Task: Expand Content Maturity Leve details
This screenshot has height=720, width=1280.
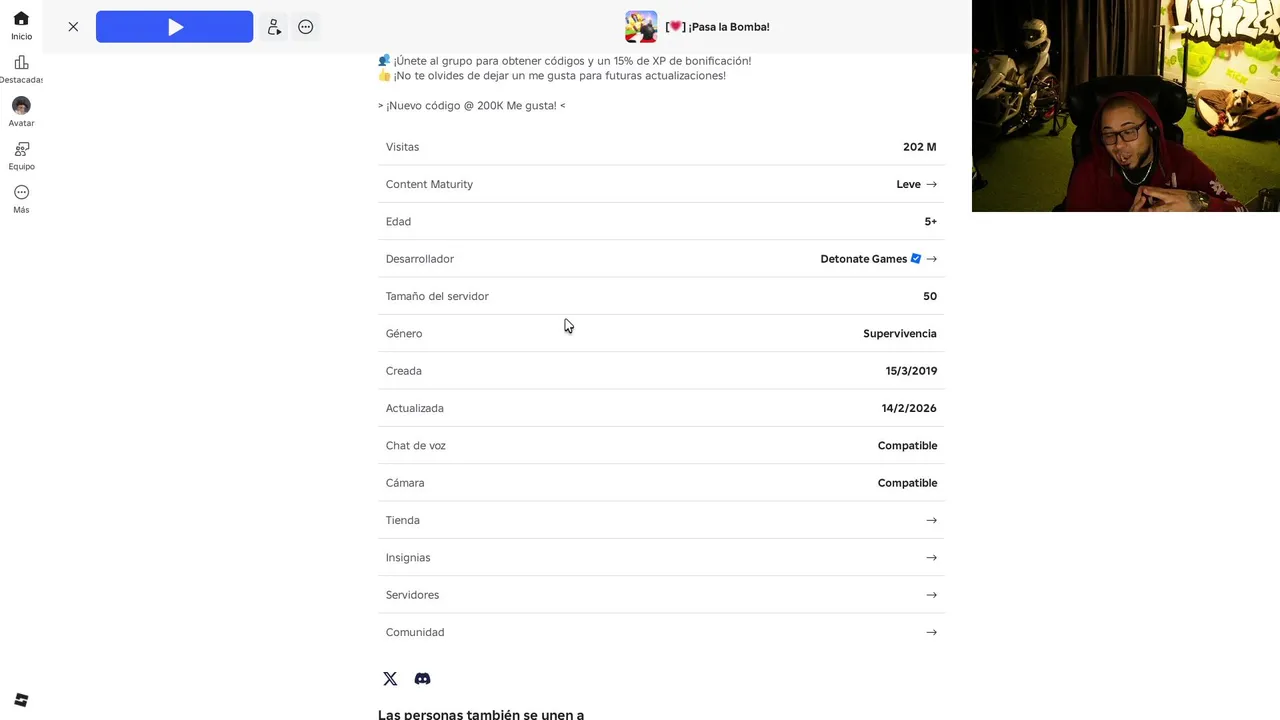Action: tap(916, 184)
